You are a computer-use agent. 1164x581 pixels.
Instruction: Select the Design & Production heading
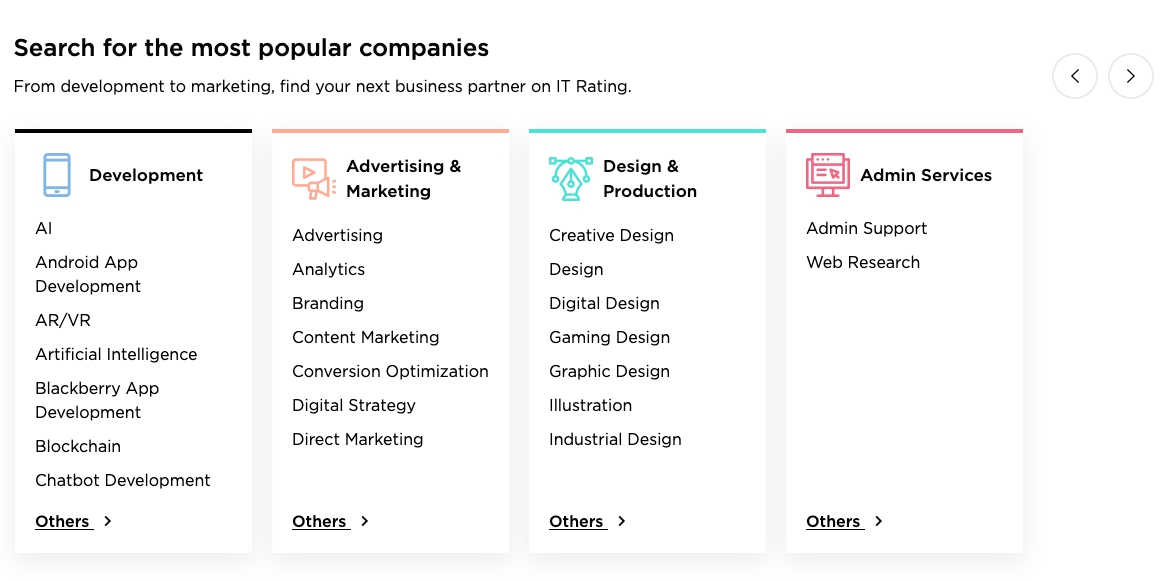(650, 178)
